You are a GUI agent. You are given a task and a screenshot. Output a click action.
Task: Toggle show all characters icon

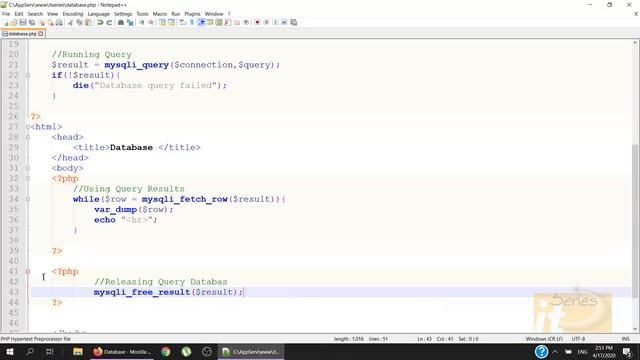click(x=192, y=22)
